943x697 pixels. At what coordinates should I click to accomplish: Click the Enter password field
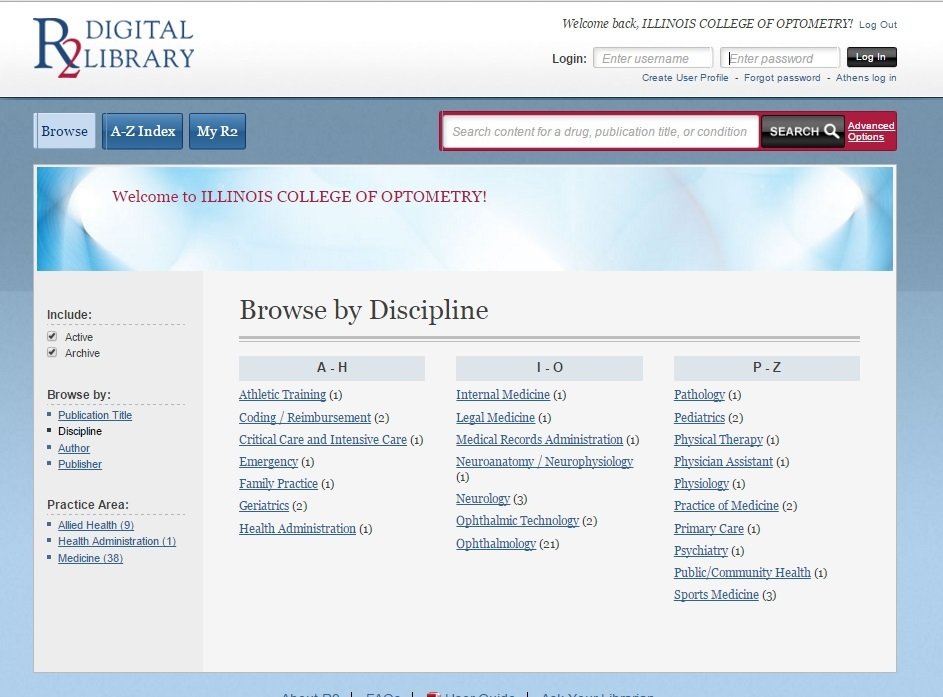(780, 58)
